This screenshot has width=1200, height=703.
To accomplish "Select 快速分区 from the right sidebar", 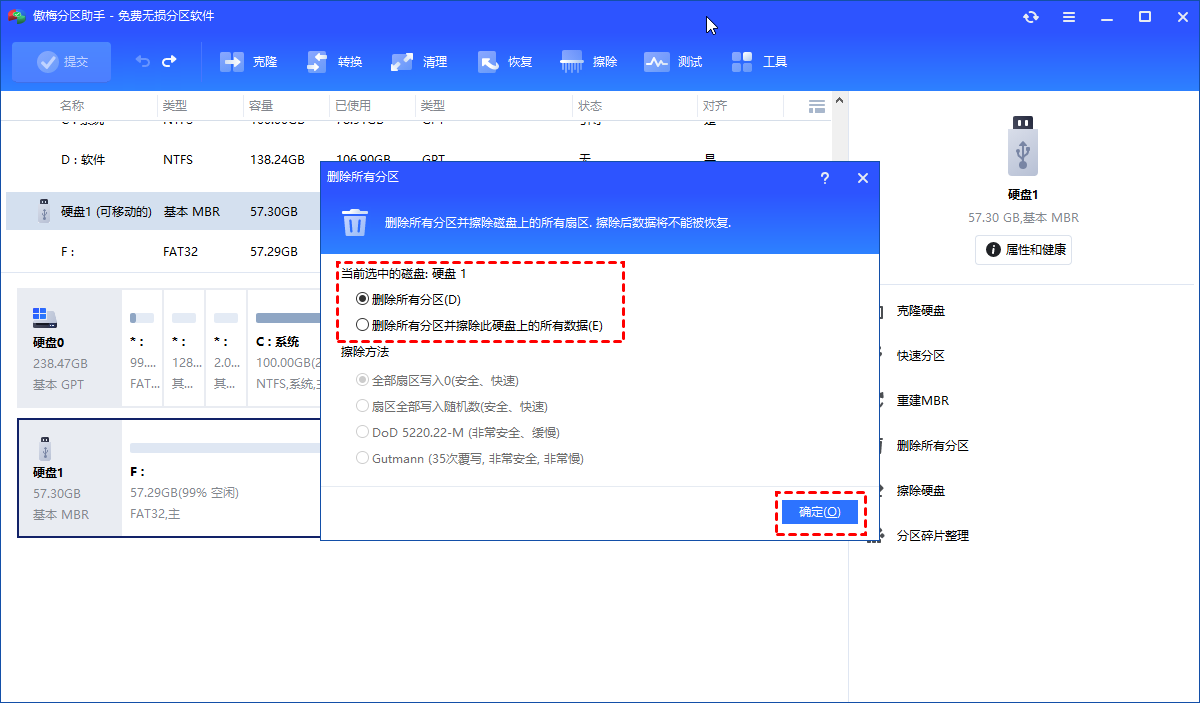I will (x=921, y=355).
